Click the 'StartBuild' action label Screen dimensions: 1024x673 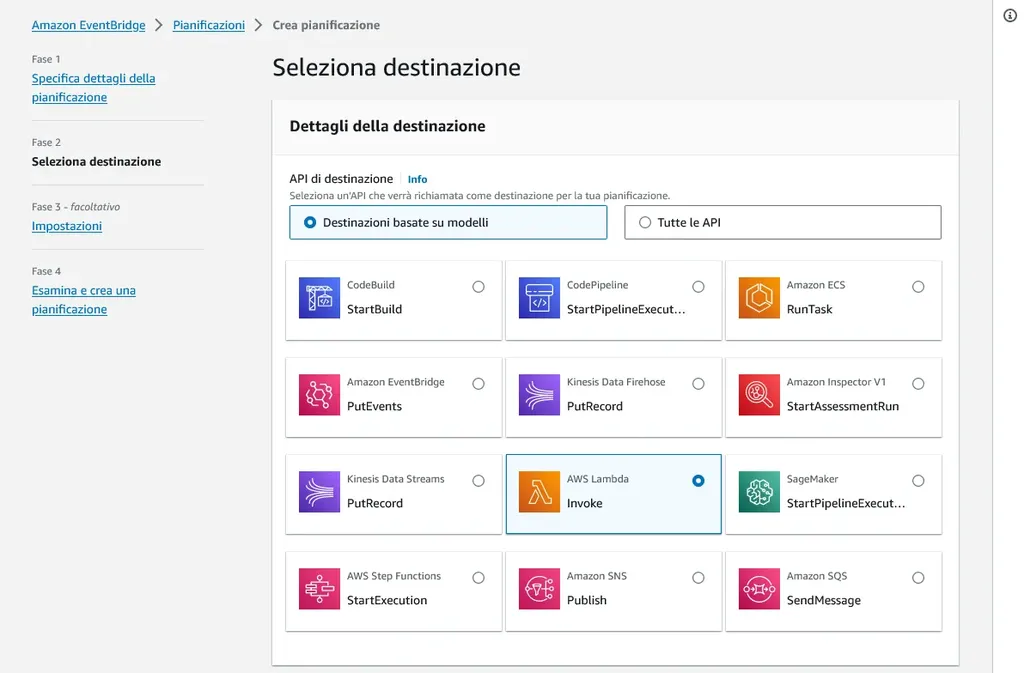coord(374,309)
